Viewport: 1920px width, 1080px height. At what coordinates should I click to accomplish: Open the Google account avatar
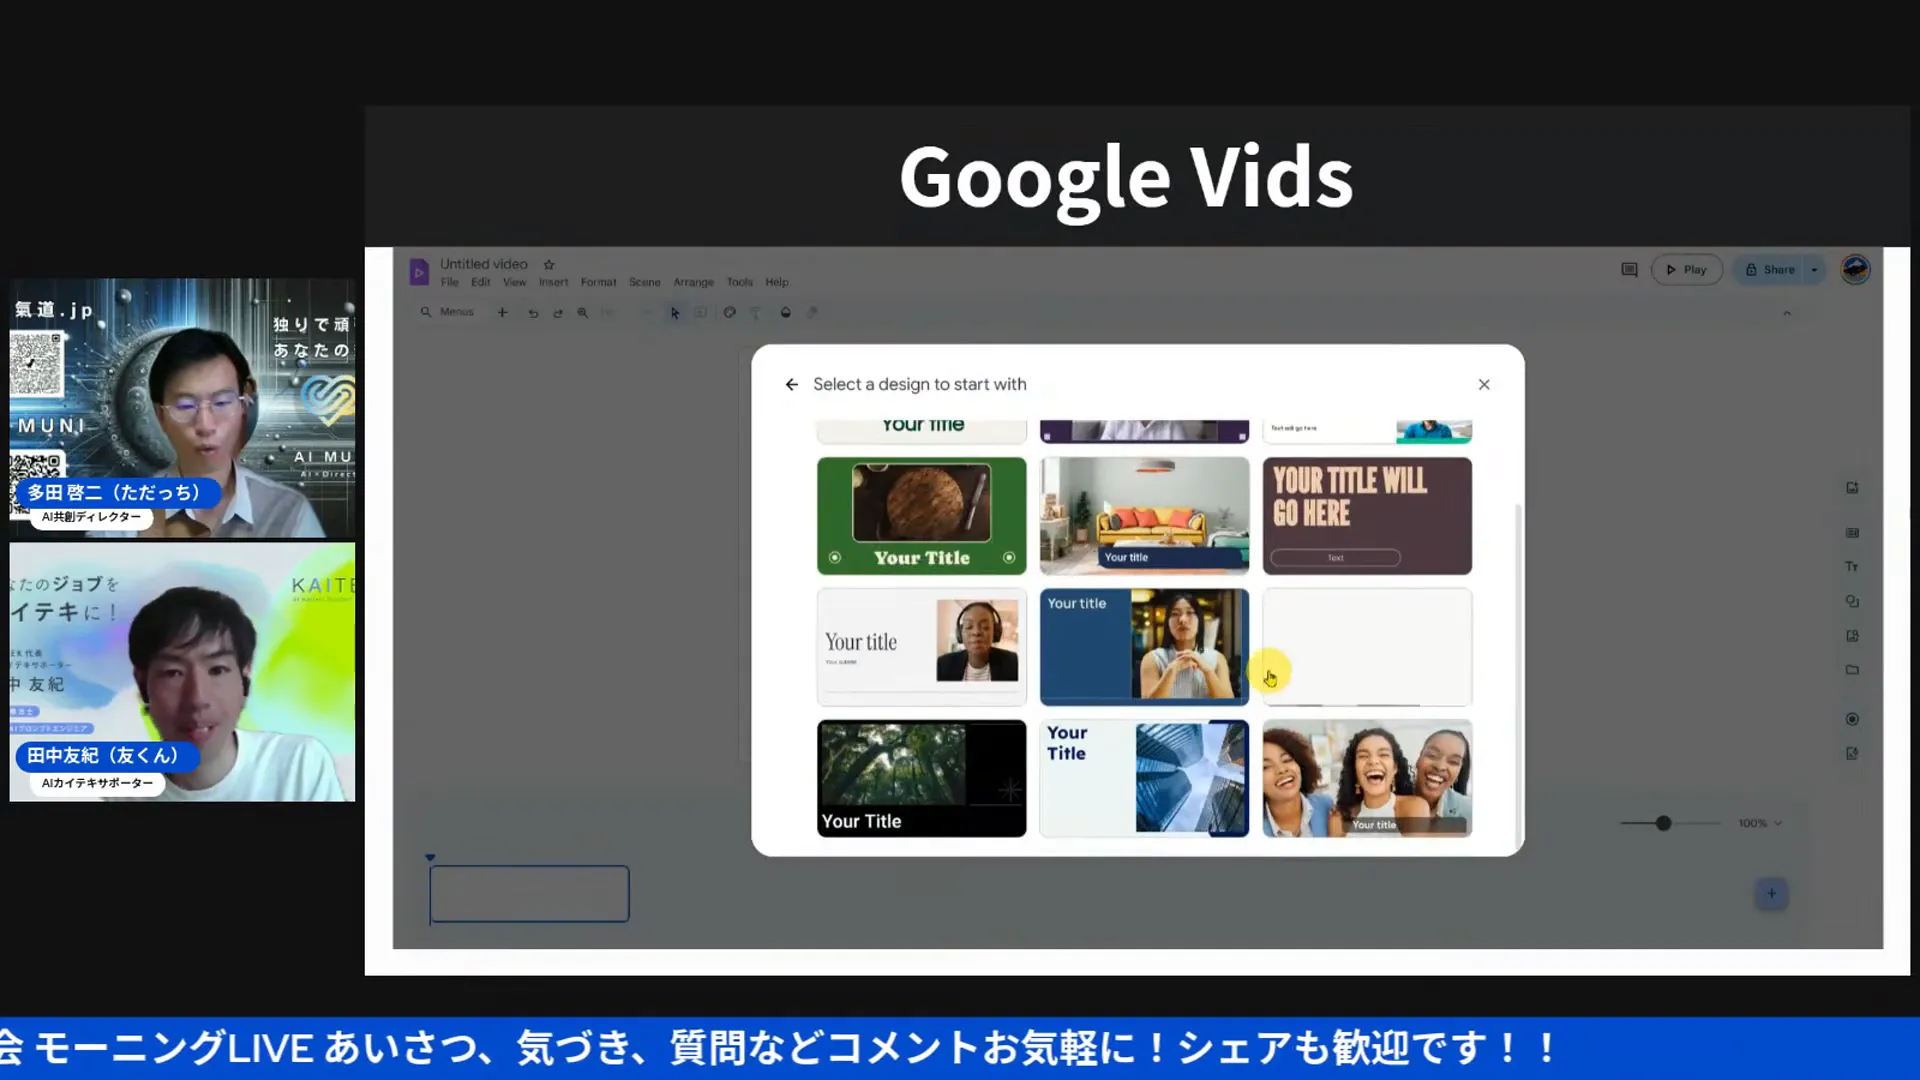1856,269
